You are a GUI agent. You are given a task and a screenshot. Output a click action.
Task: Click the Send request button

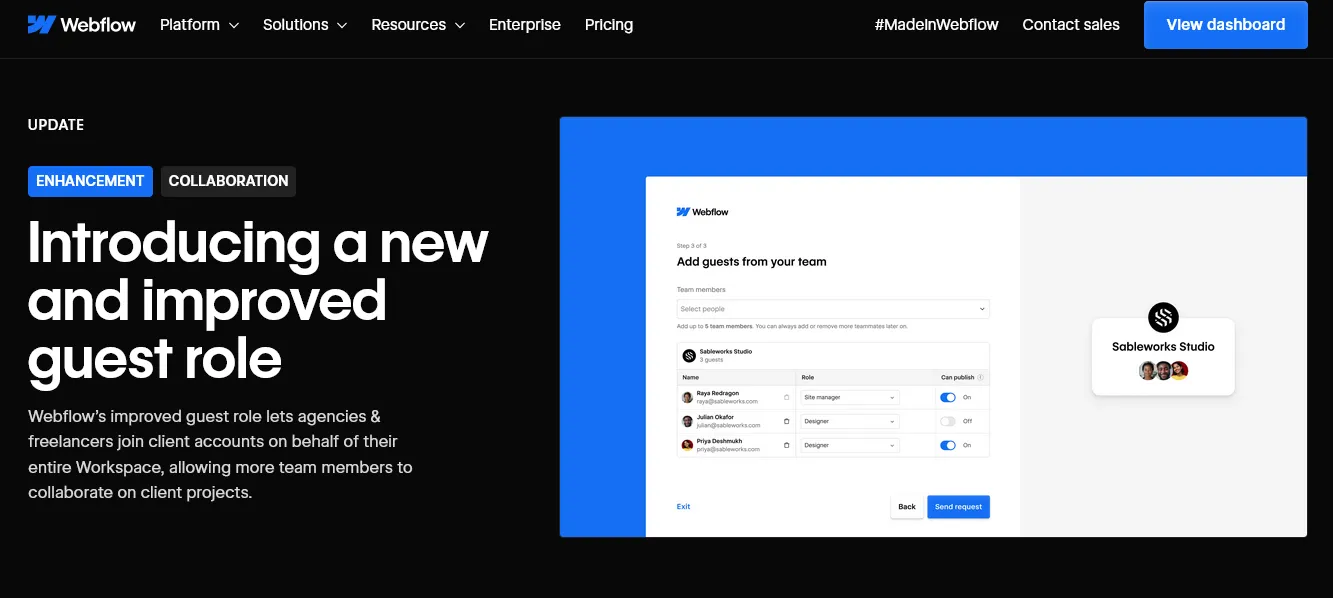pyautogui.click(x=958, y=507)
